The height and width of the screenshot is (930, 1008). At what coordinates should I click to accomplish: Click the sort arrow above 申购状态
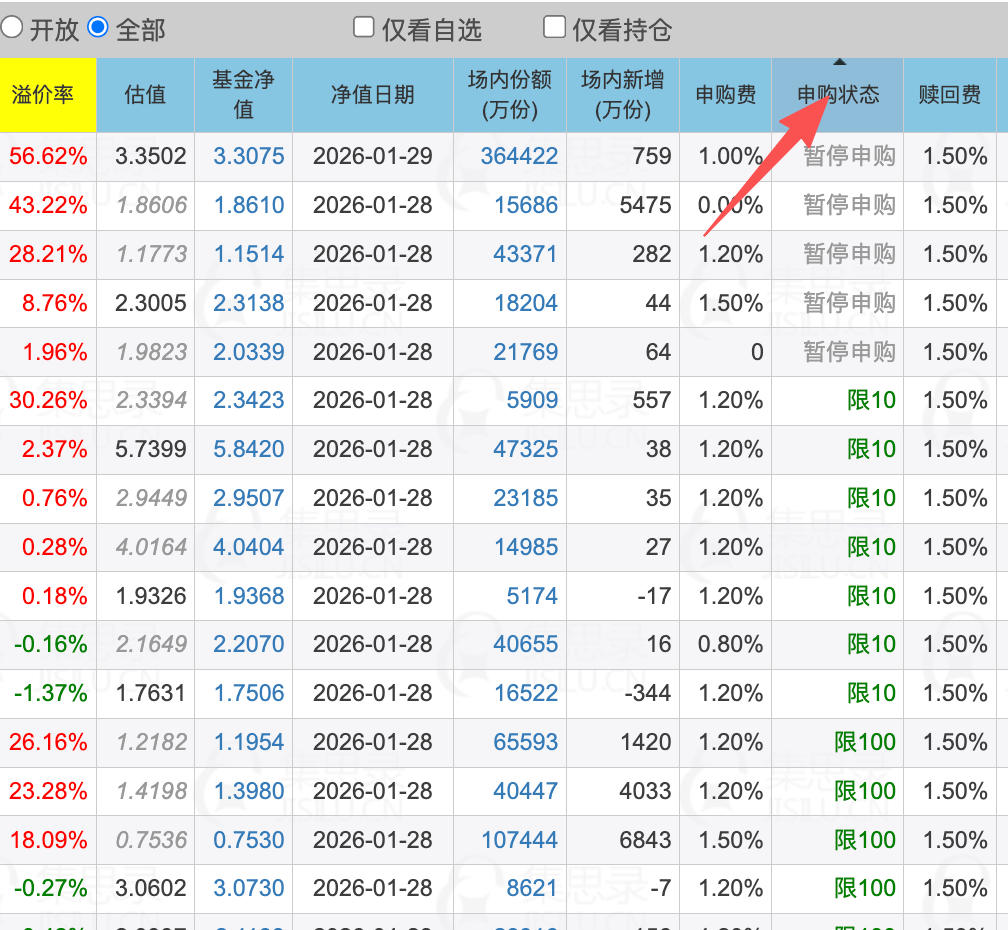pyautogui.click(x=839, y=63)
